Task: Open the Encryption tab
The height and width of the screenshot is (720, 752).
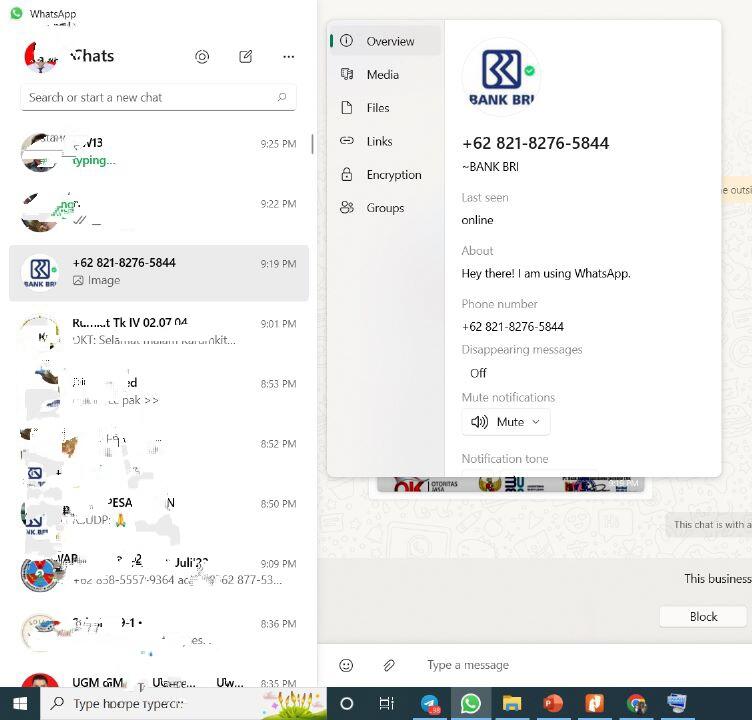Action: (384, 175)
